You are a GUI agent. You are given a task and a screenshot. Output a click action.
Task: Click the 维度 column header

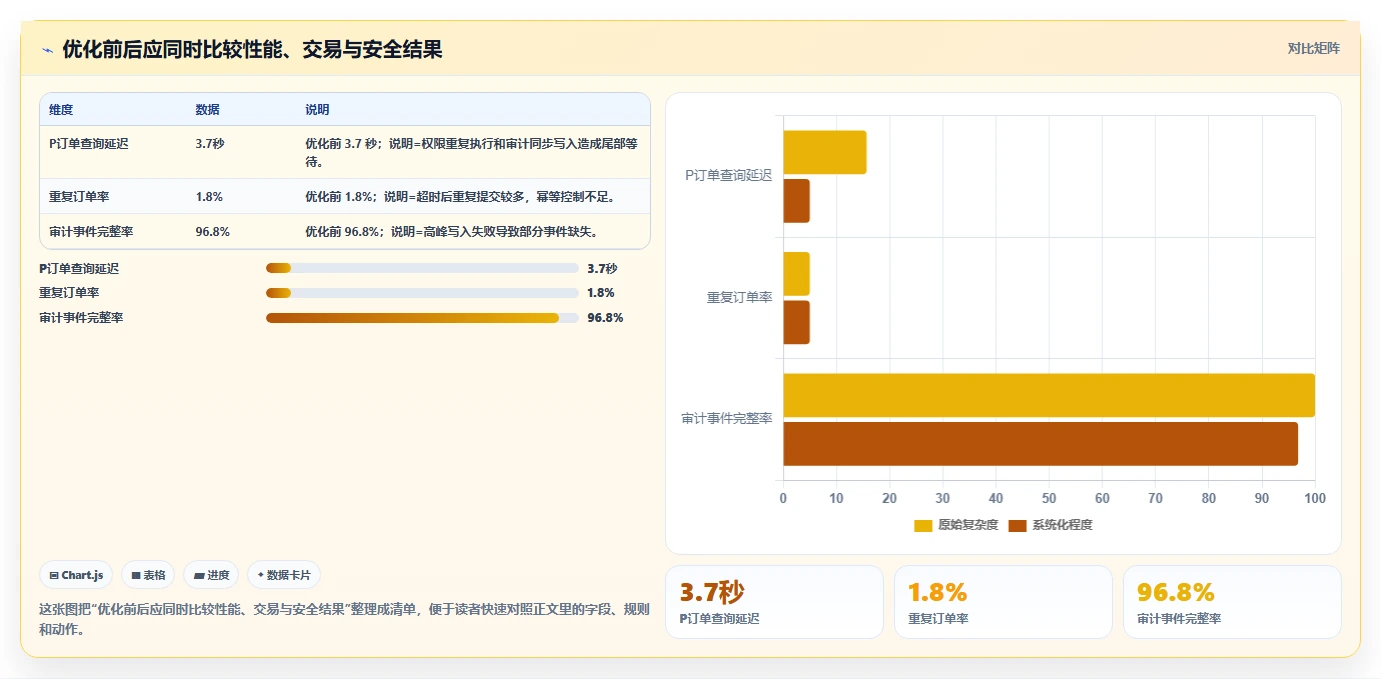[61, 110]
